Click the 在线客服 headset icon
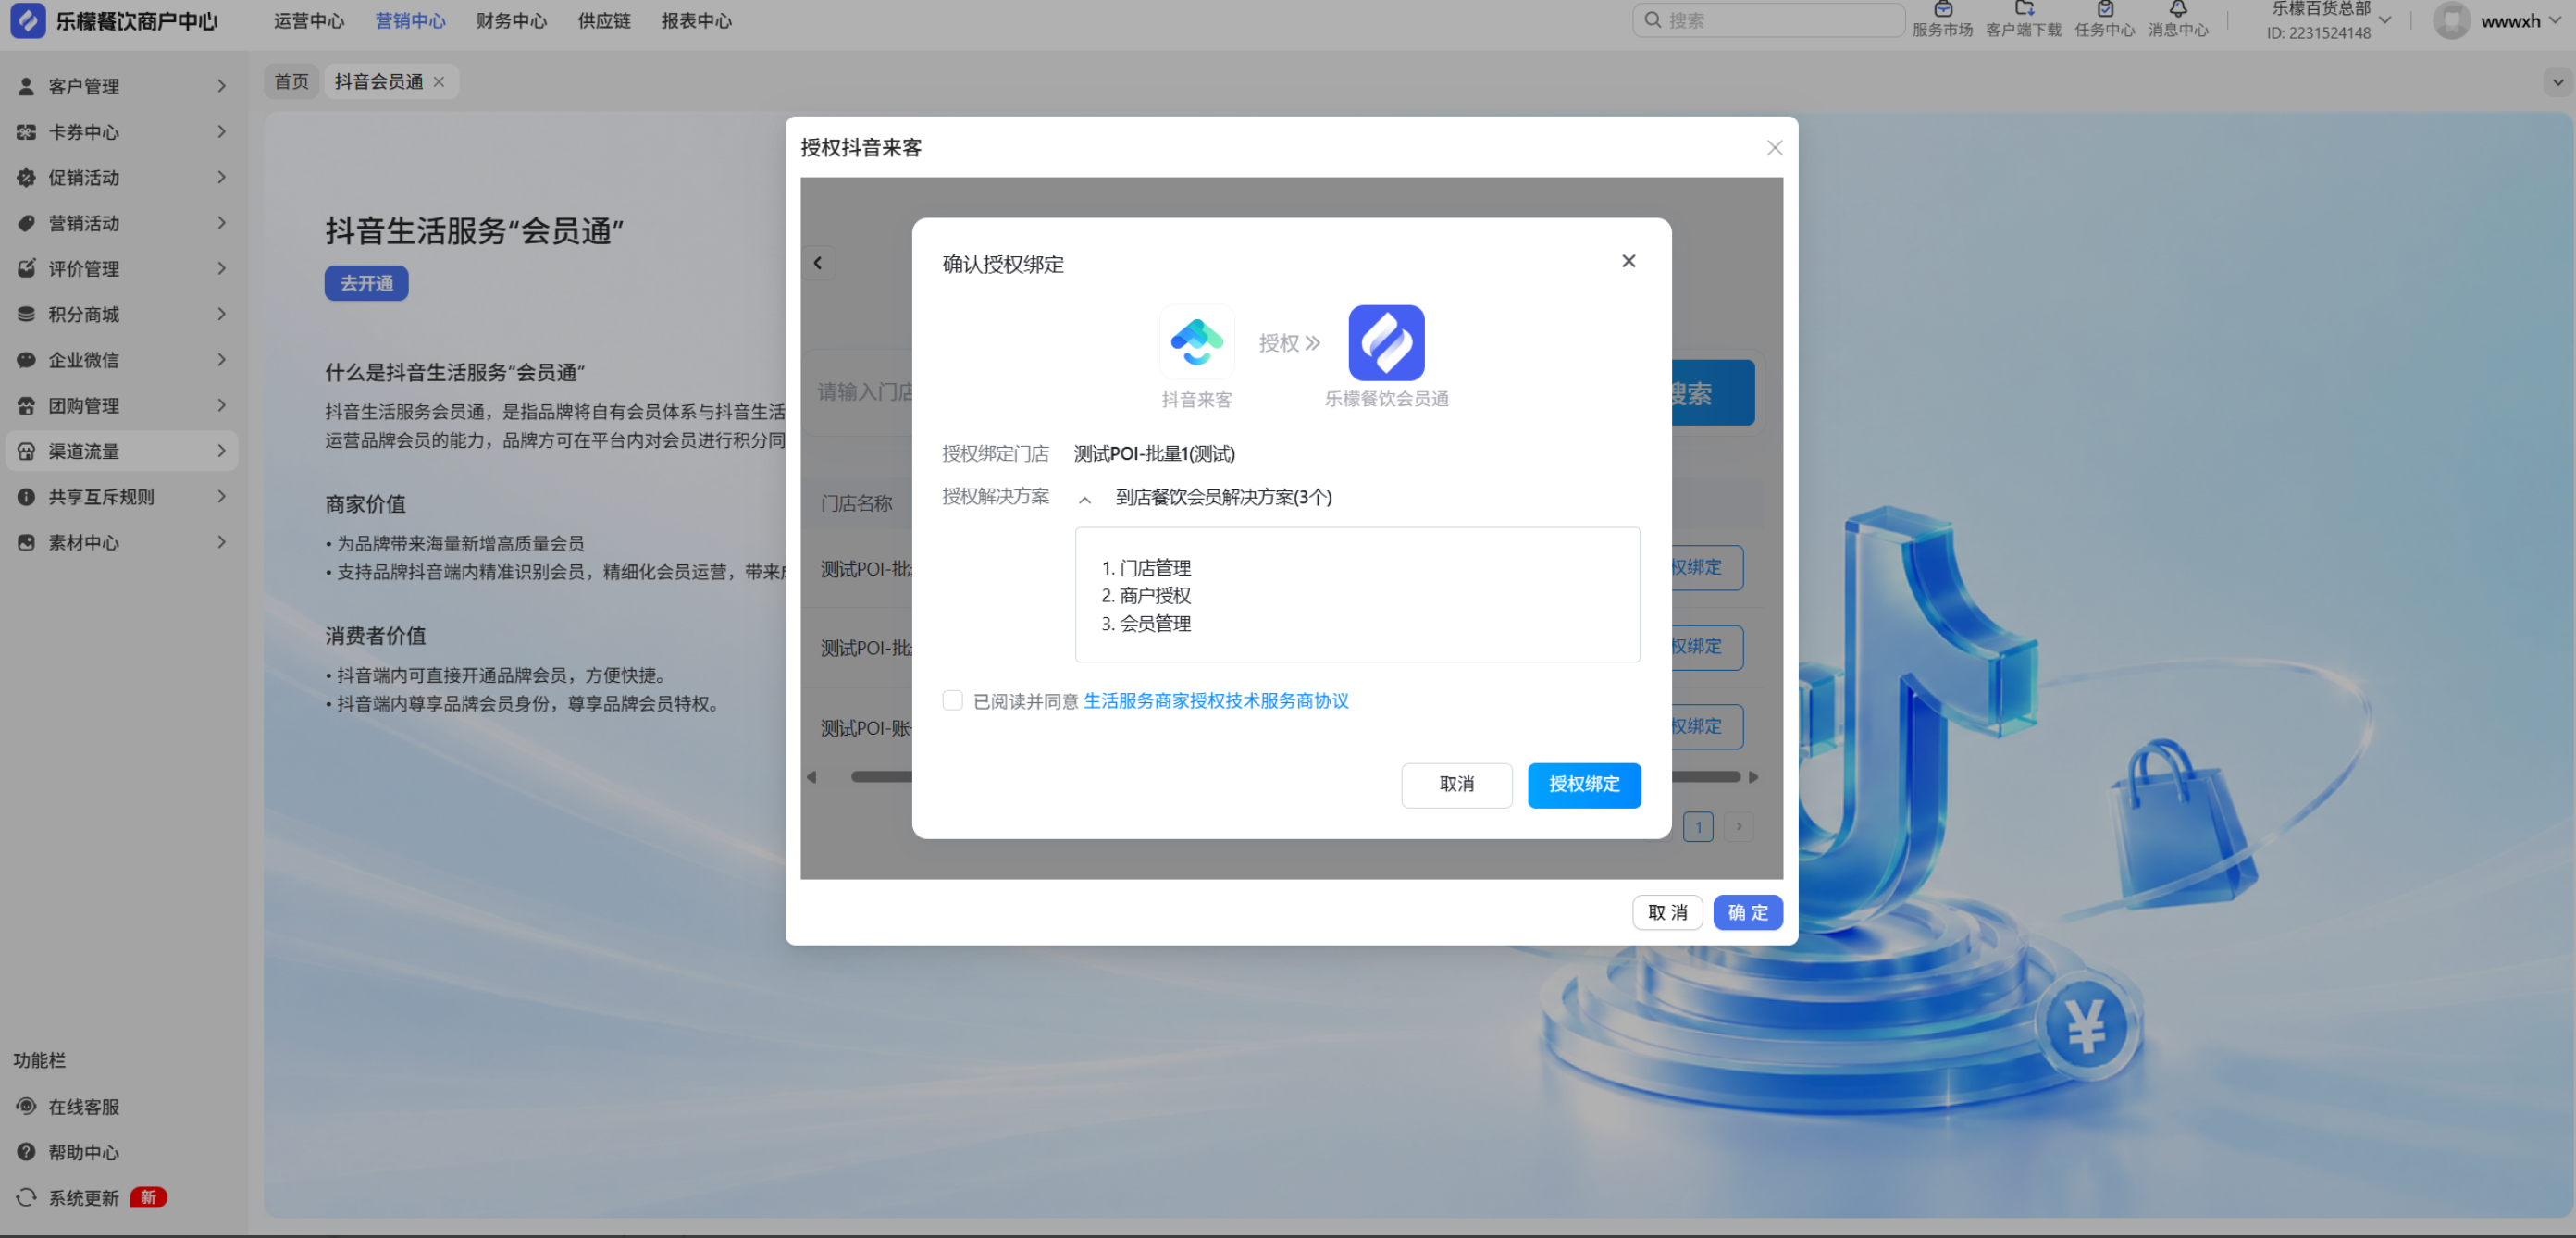Image resolution: width=2576 pixels, height=1238 pixels. tap(27, 1106)
